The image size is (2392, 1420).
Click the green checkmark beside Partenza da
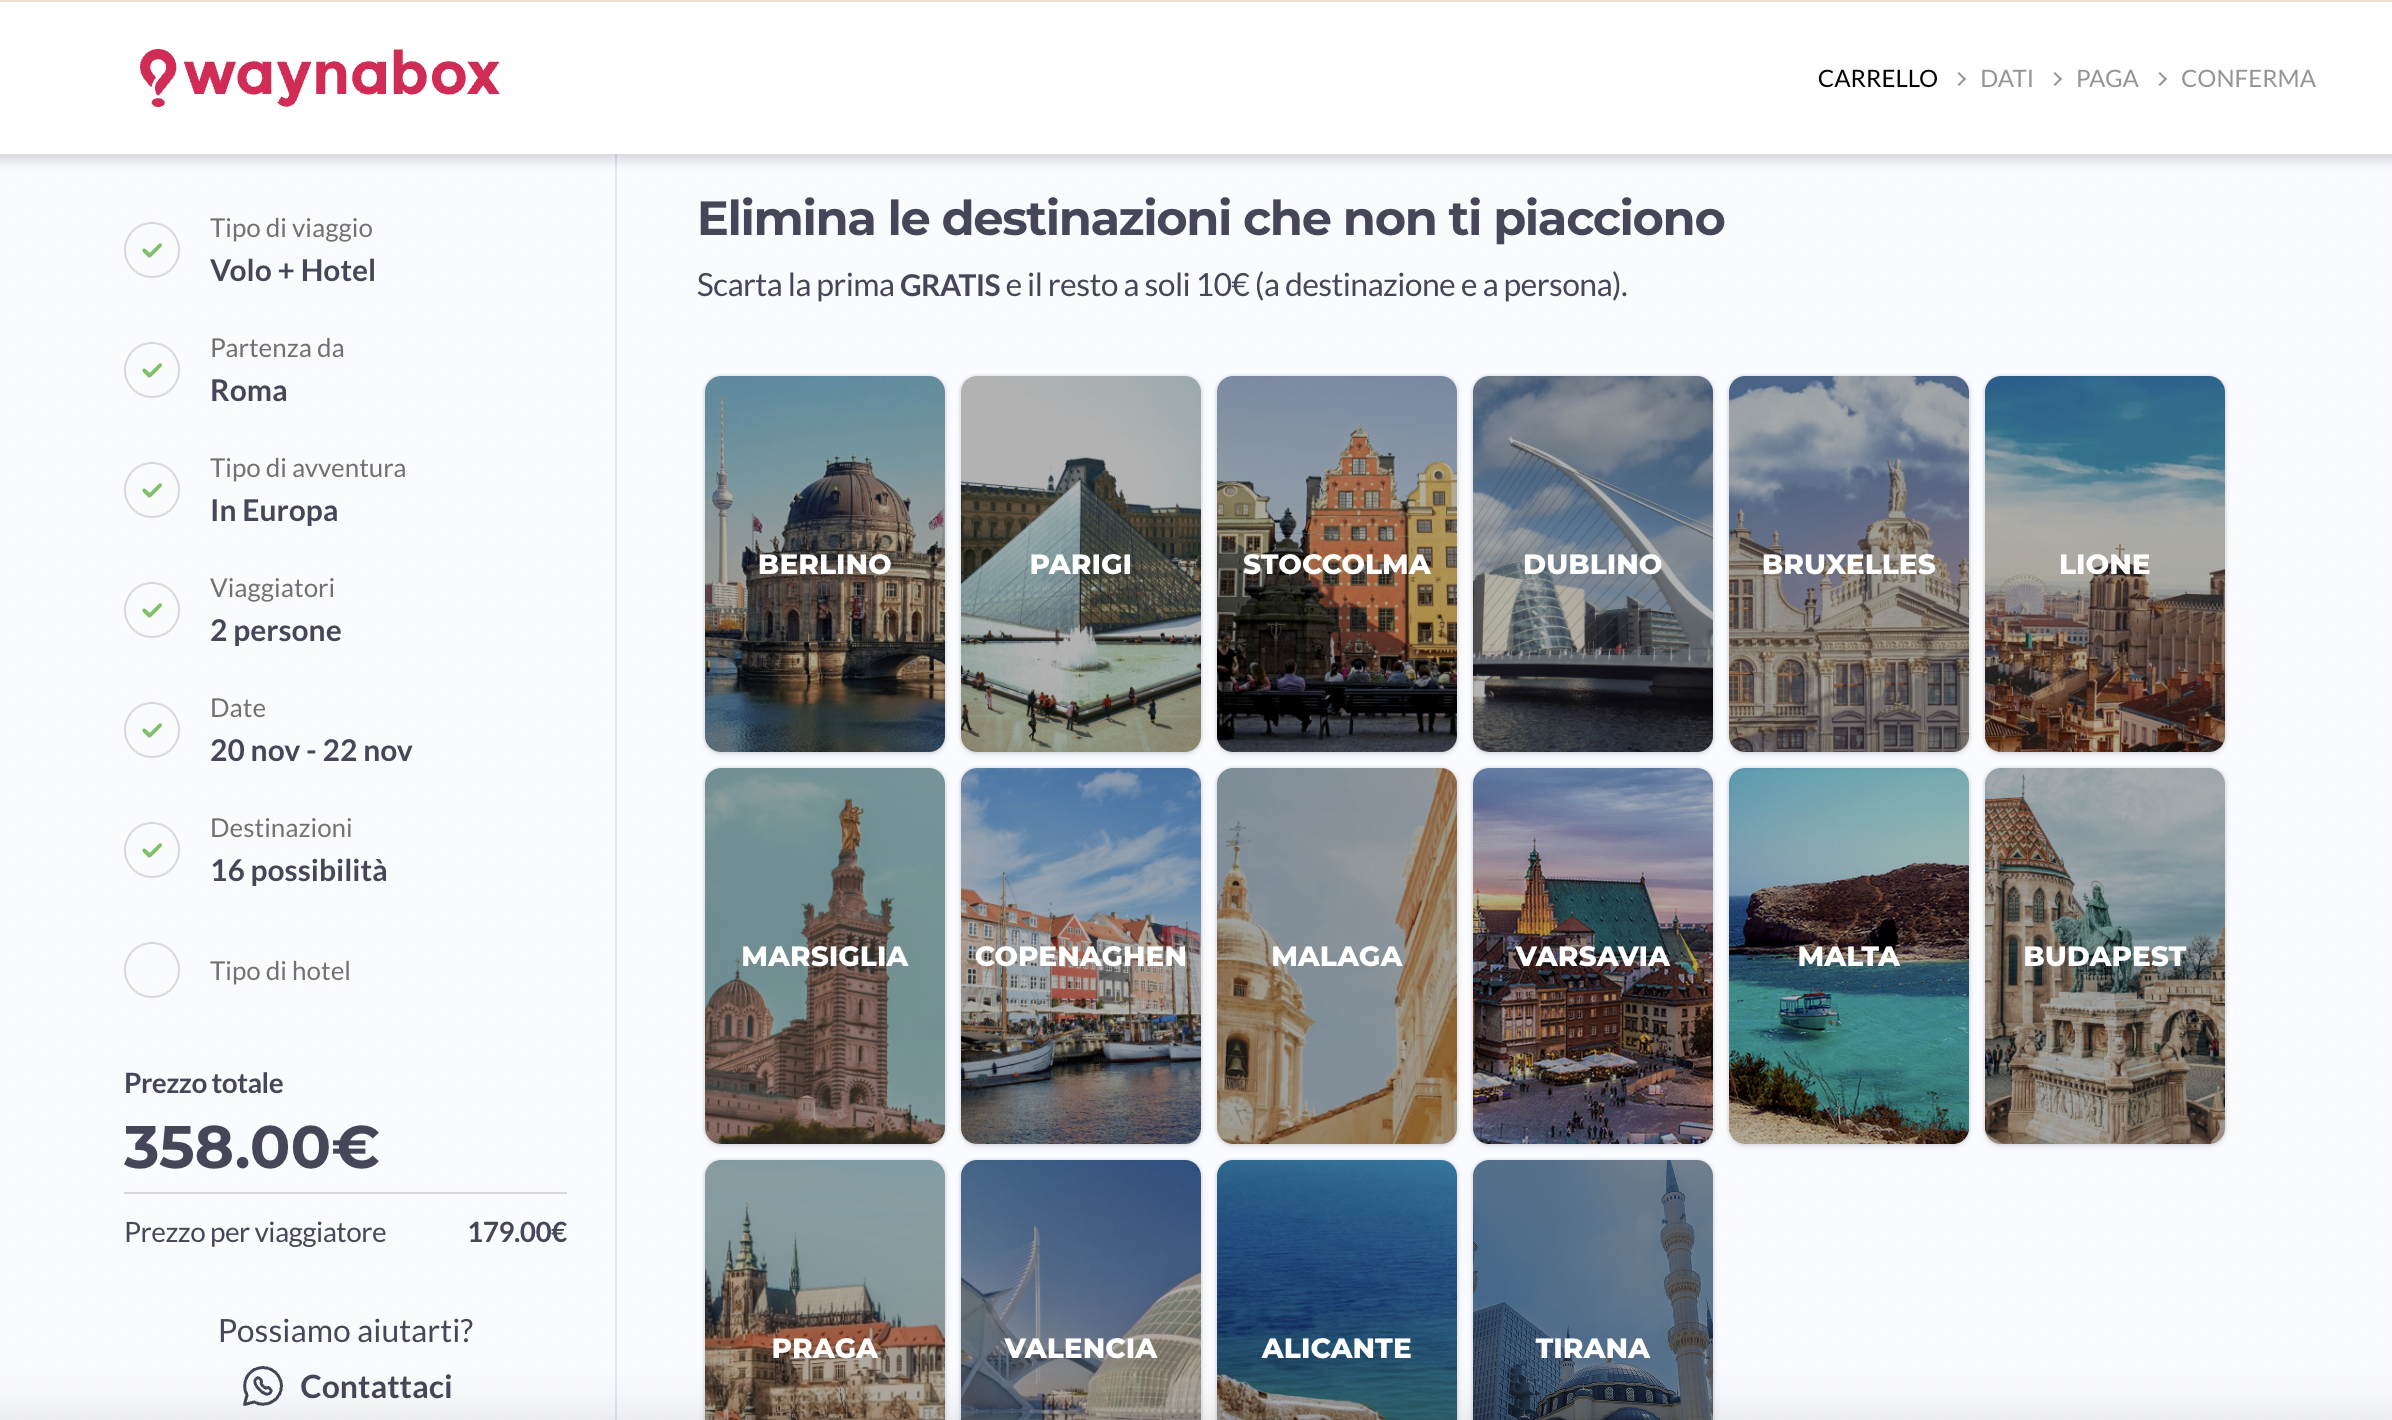coord(152,370)
